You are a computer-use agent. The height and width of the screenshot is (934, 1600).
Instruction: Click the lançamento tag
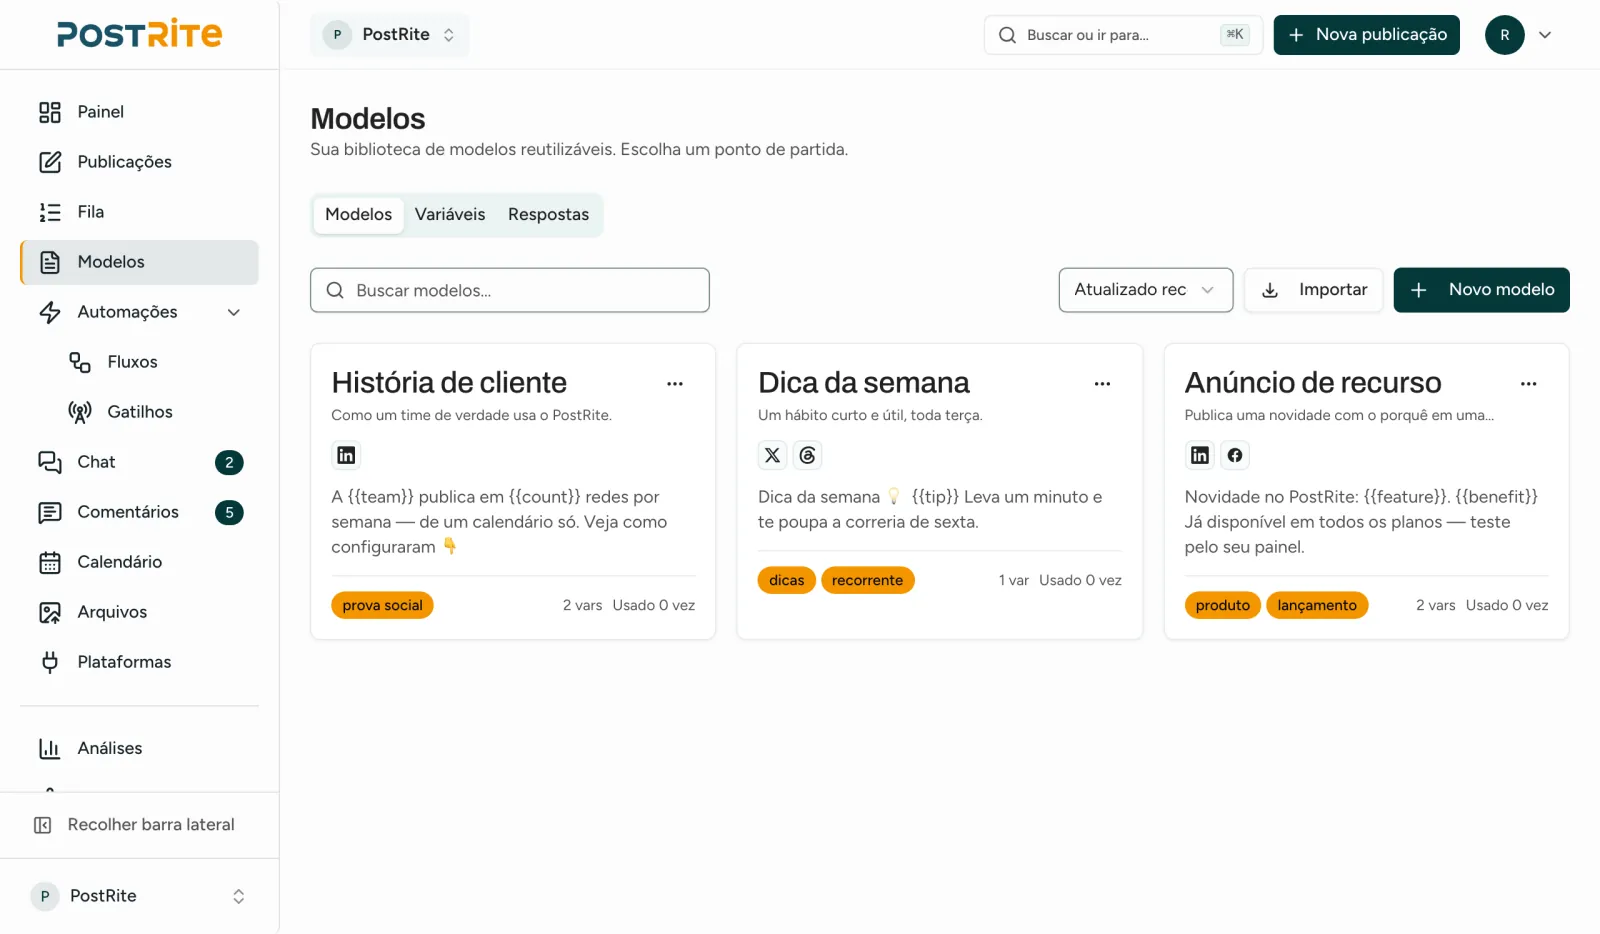1317,606
